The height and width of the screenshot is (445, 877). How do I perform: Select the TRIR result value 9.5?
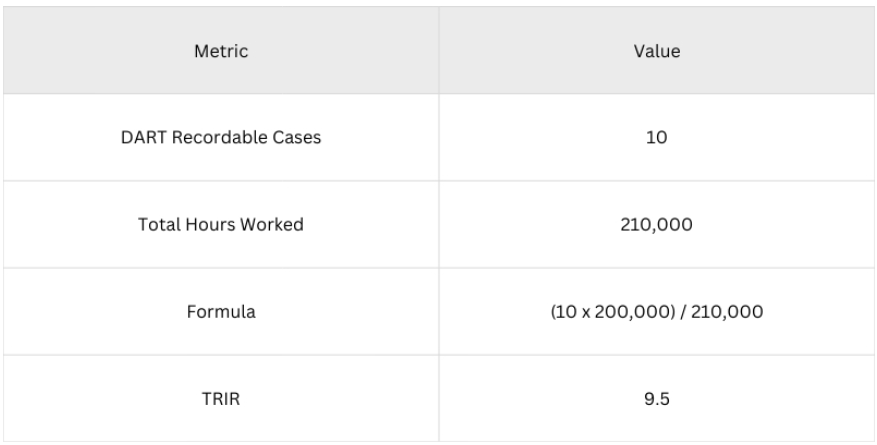click(x=658, y=398)
